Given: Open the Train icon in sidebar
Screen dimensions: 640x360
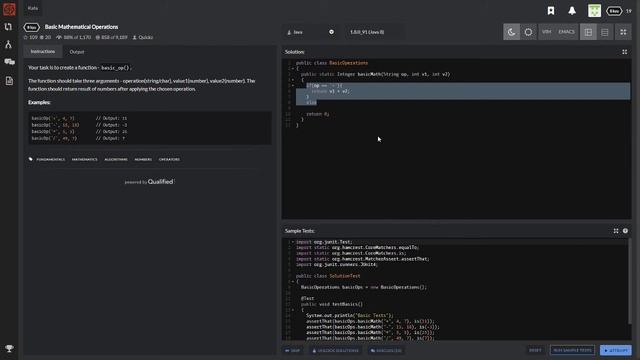Looking at the screenshot, I should tap(8, 27).
